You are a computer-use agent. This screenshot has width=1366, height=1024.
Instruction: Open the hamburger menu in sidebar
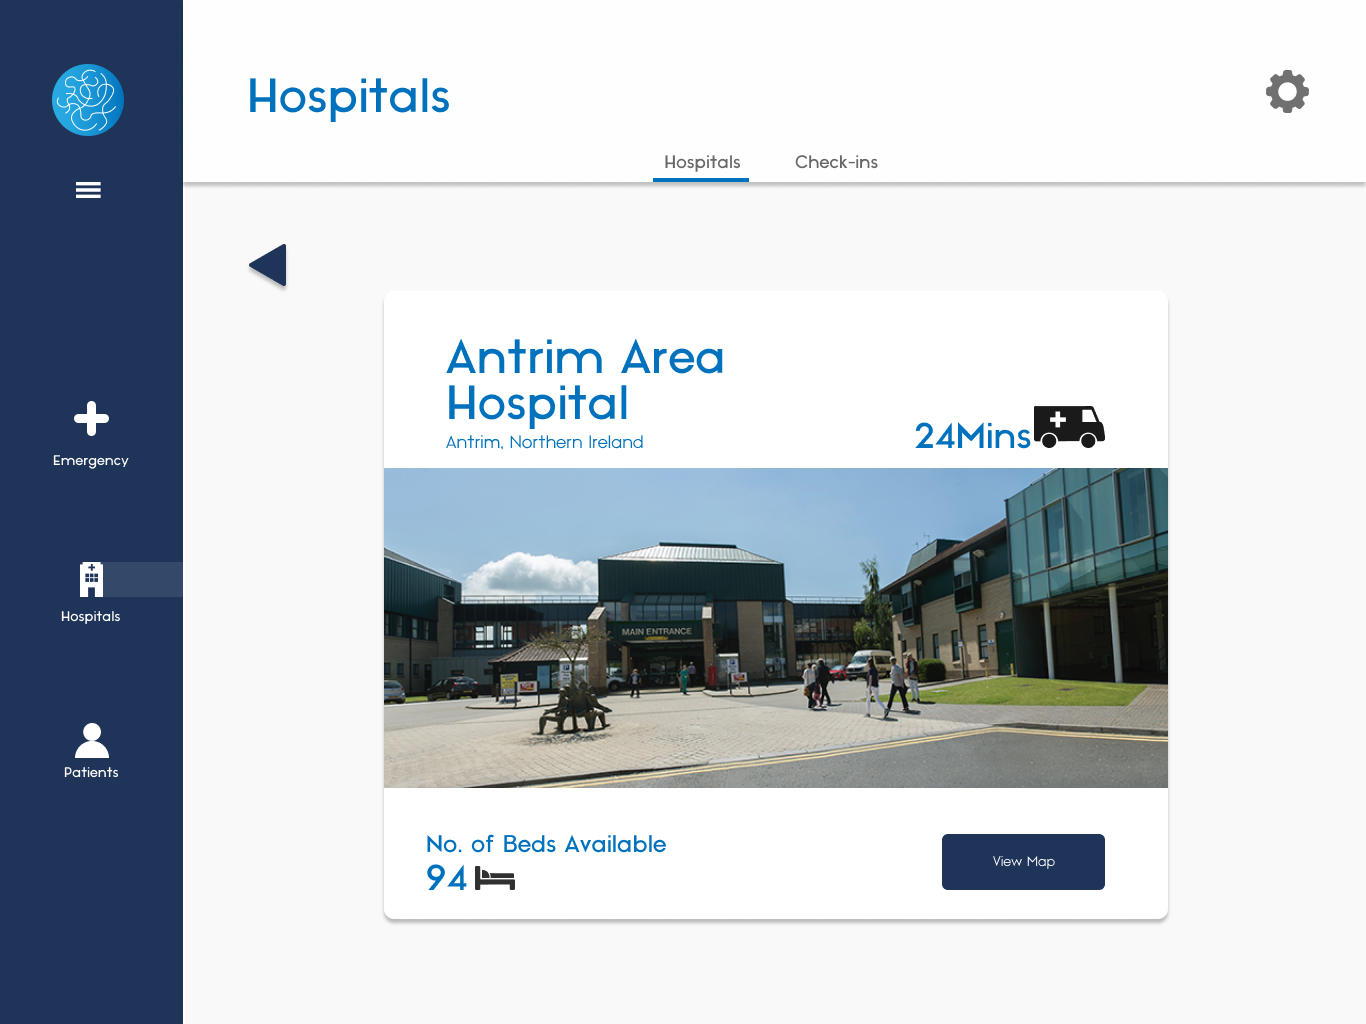click(88, 190)
